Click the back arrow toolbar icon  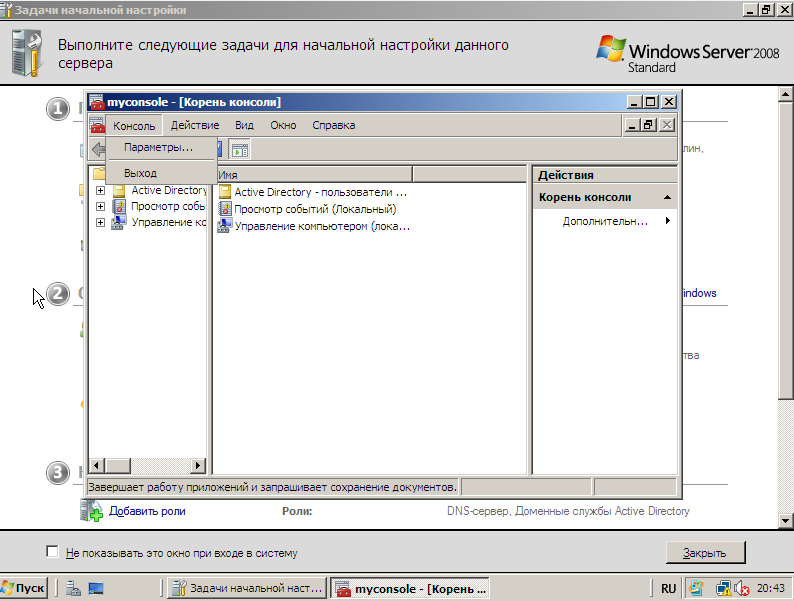point(98,150)
